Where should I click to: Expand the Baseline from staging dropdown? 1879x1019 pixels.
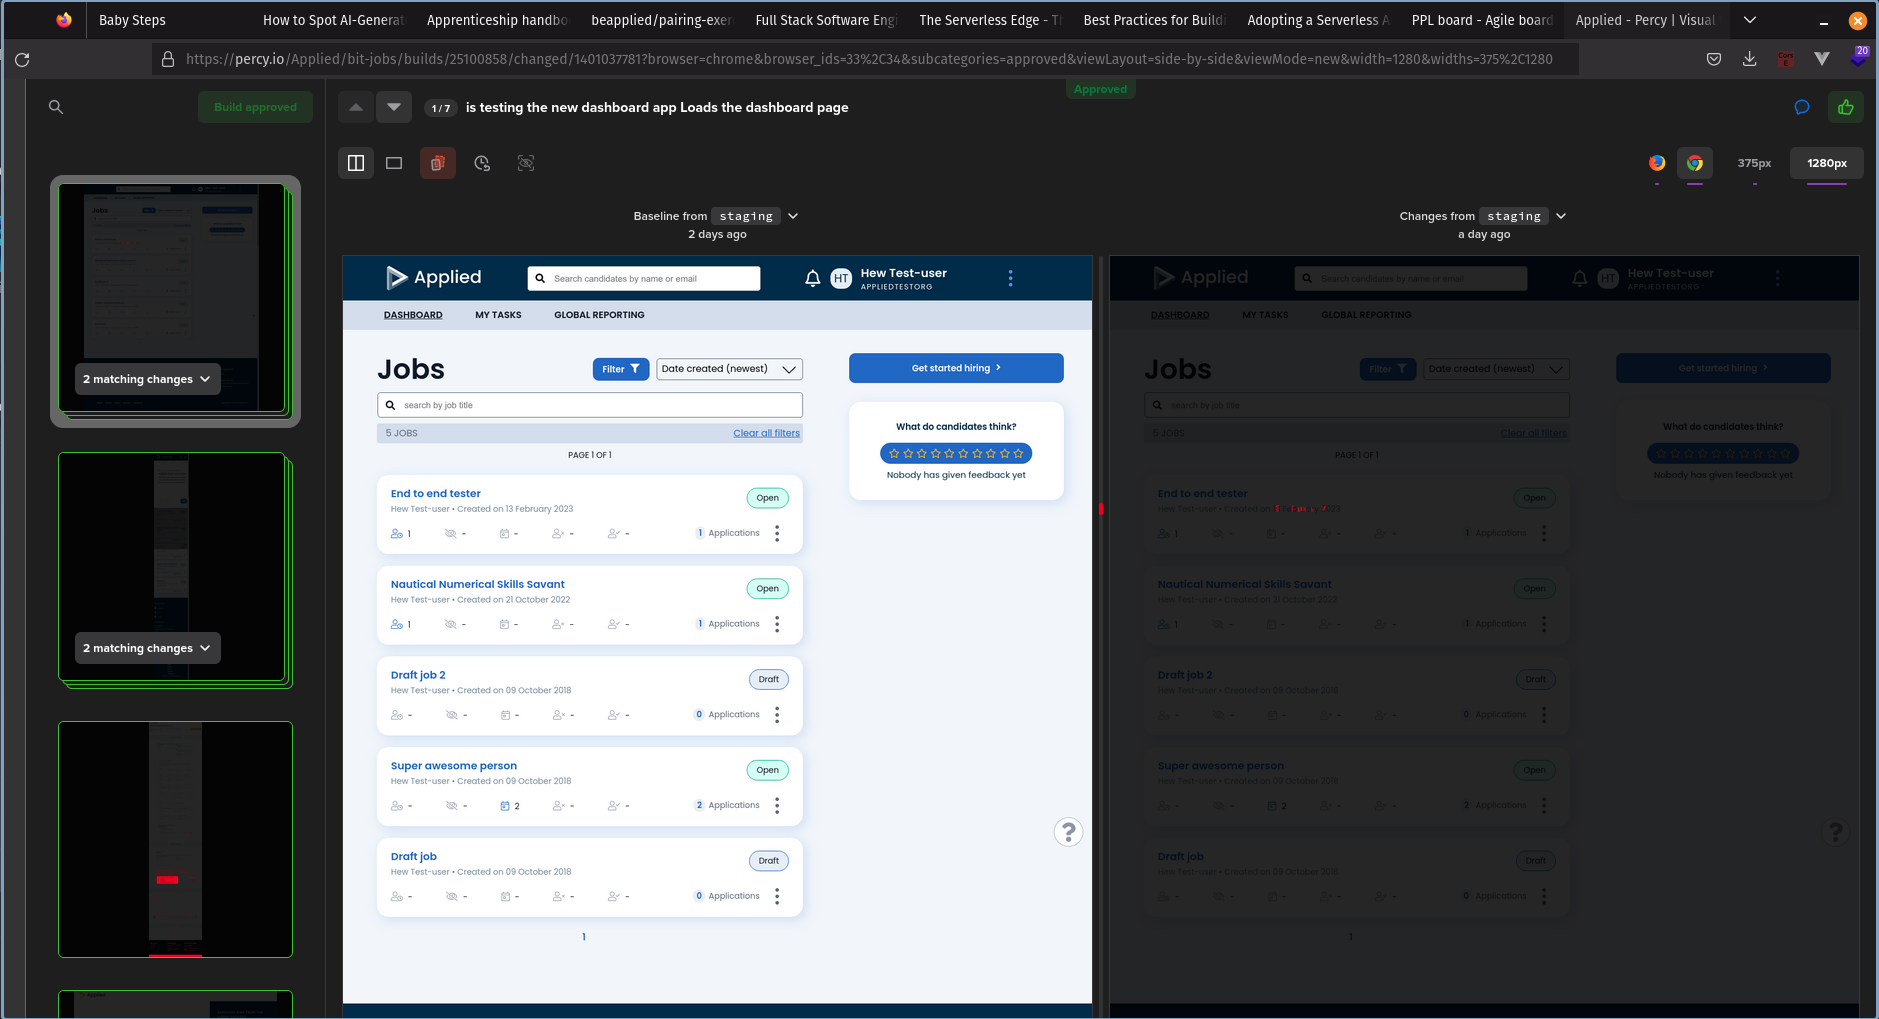[x=793, y=216]
